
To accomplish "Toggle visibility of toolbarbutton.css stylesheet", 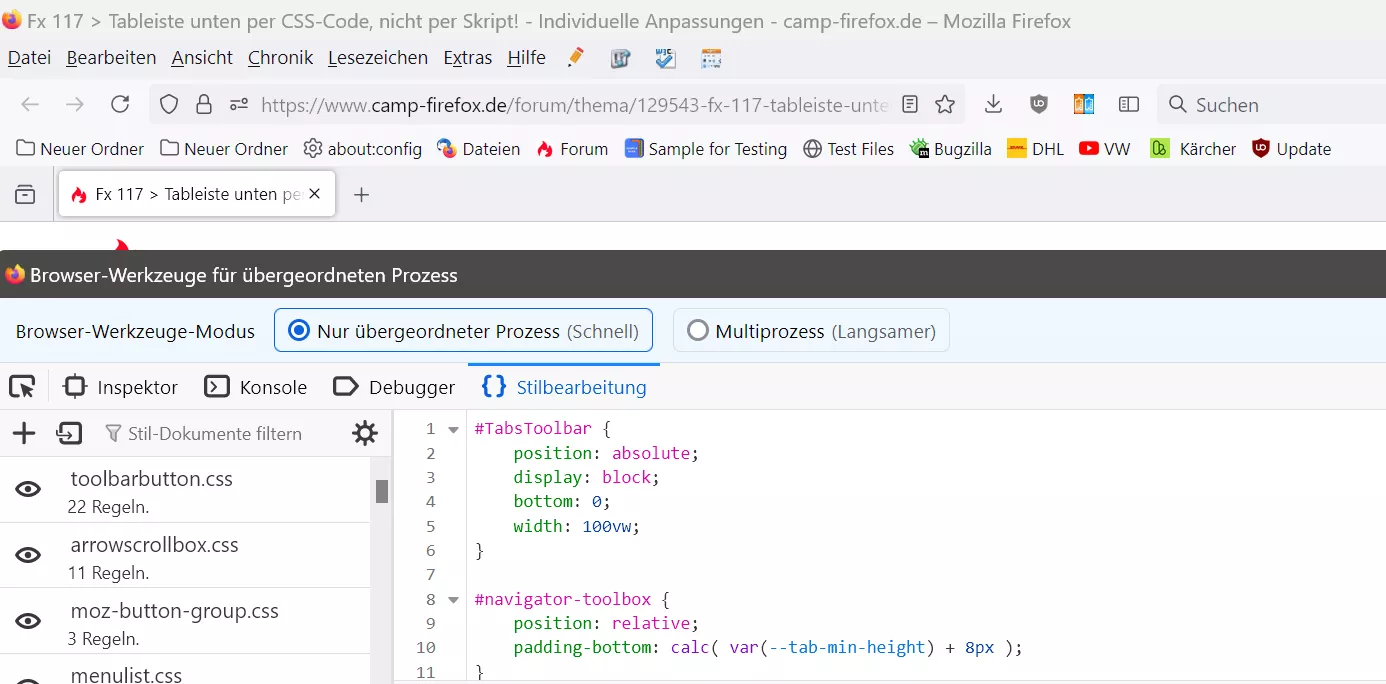I will click(x=28, y=489).
